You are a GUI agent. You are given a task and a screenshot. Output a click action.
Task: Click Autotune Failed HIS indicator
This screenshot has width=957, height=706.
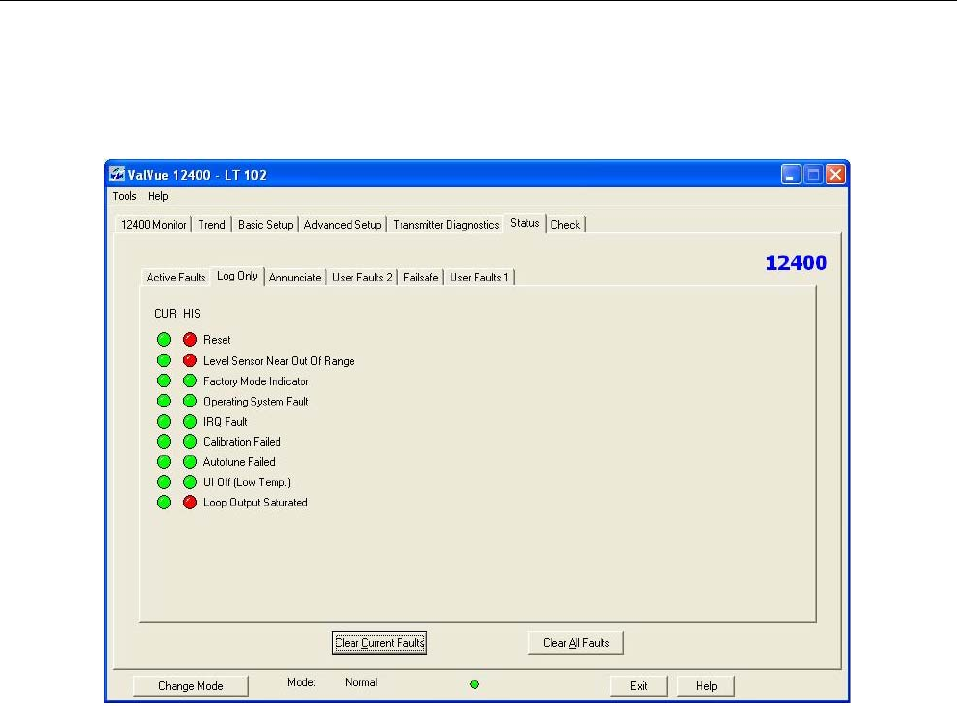[190, 461]
